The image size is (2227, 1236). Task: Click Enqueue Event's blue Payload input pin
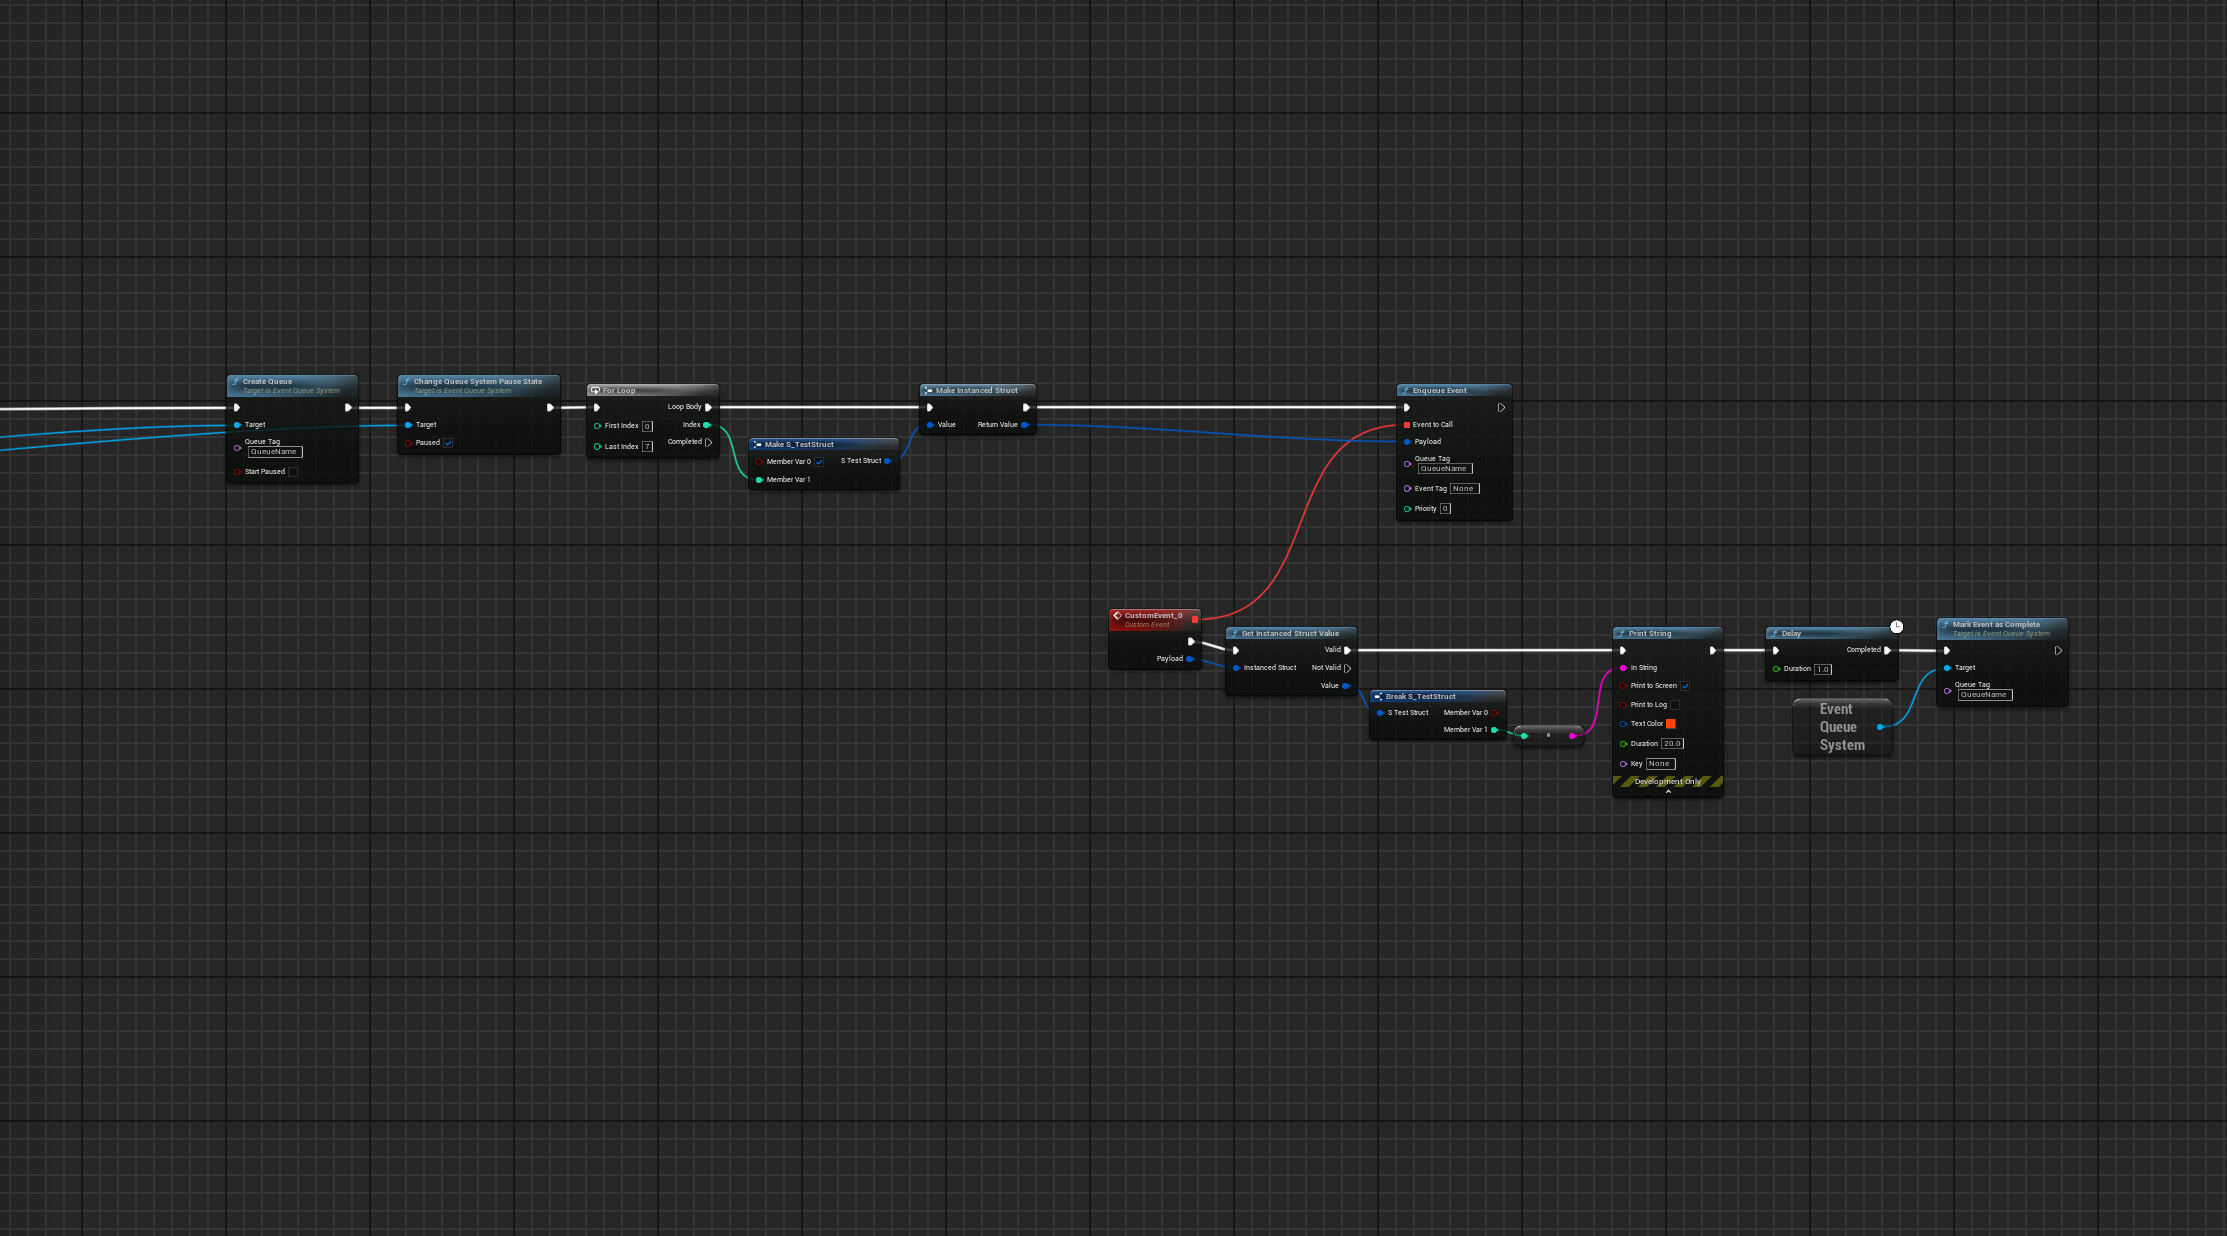pyautogui.click(x=1407, y=442)
